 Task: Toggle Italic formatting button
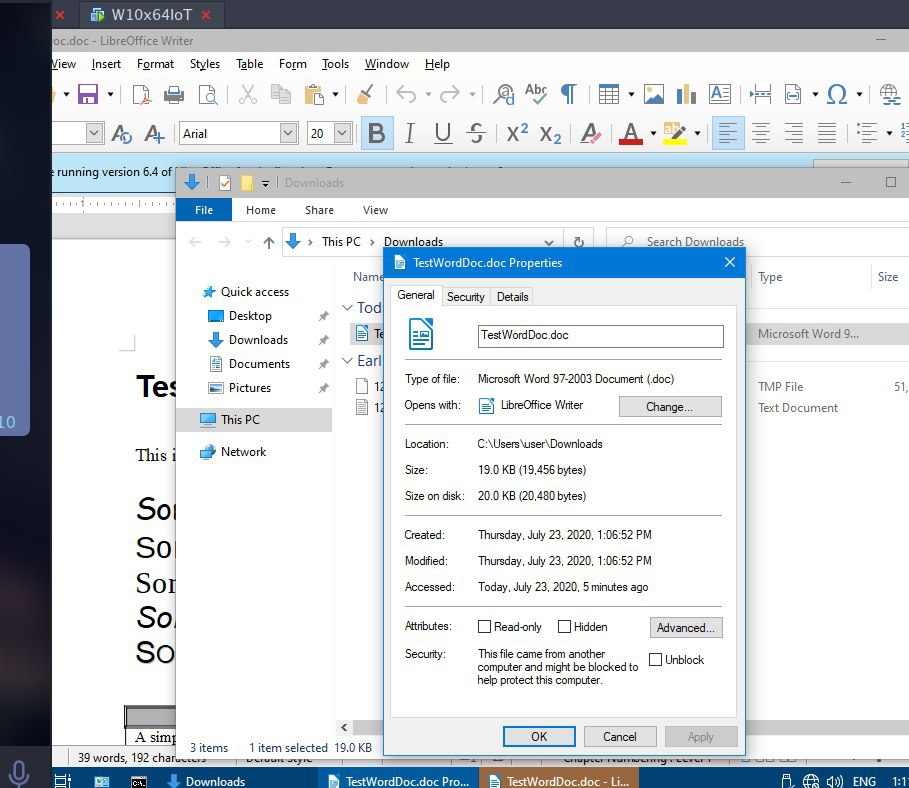tap(409, 133)
